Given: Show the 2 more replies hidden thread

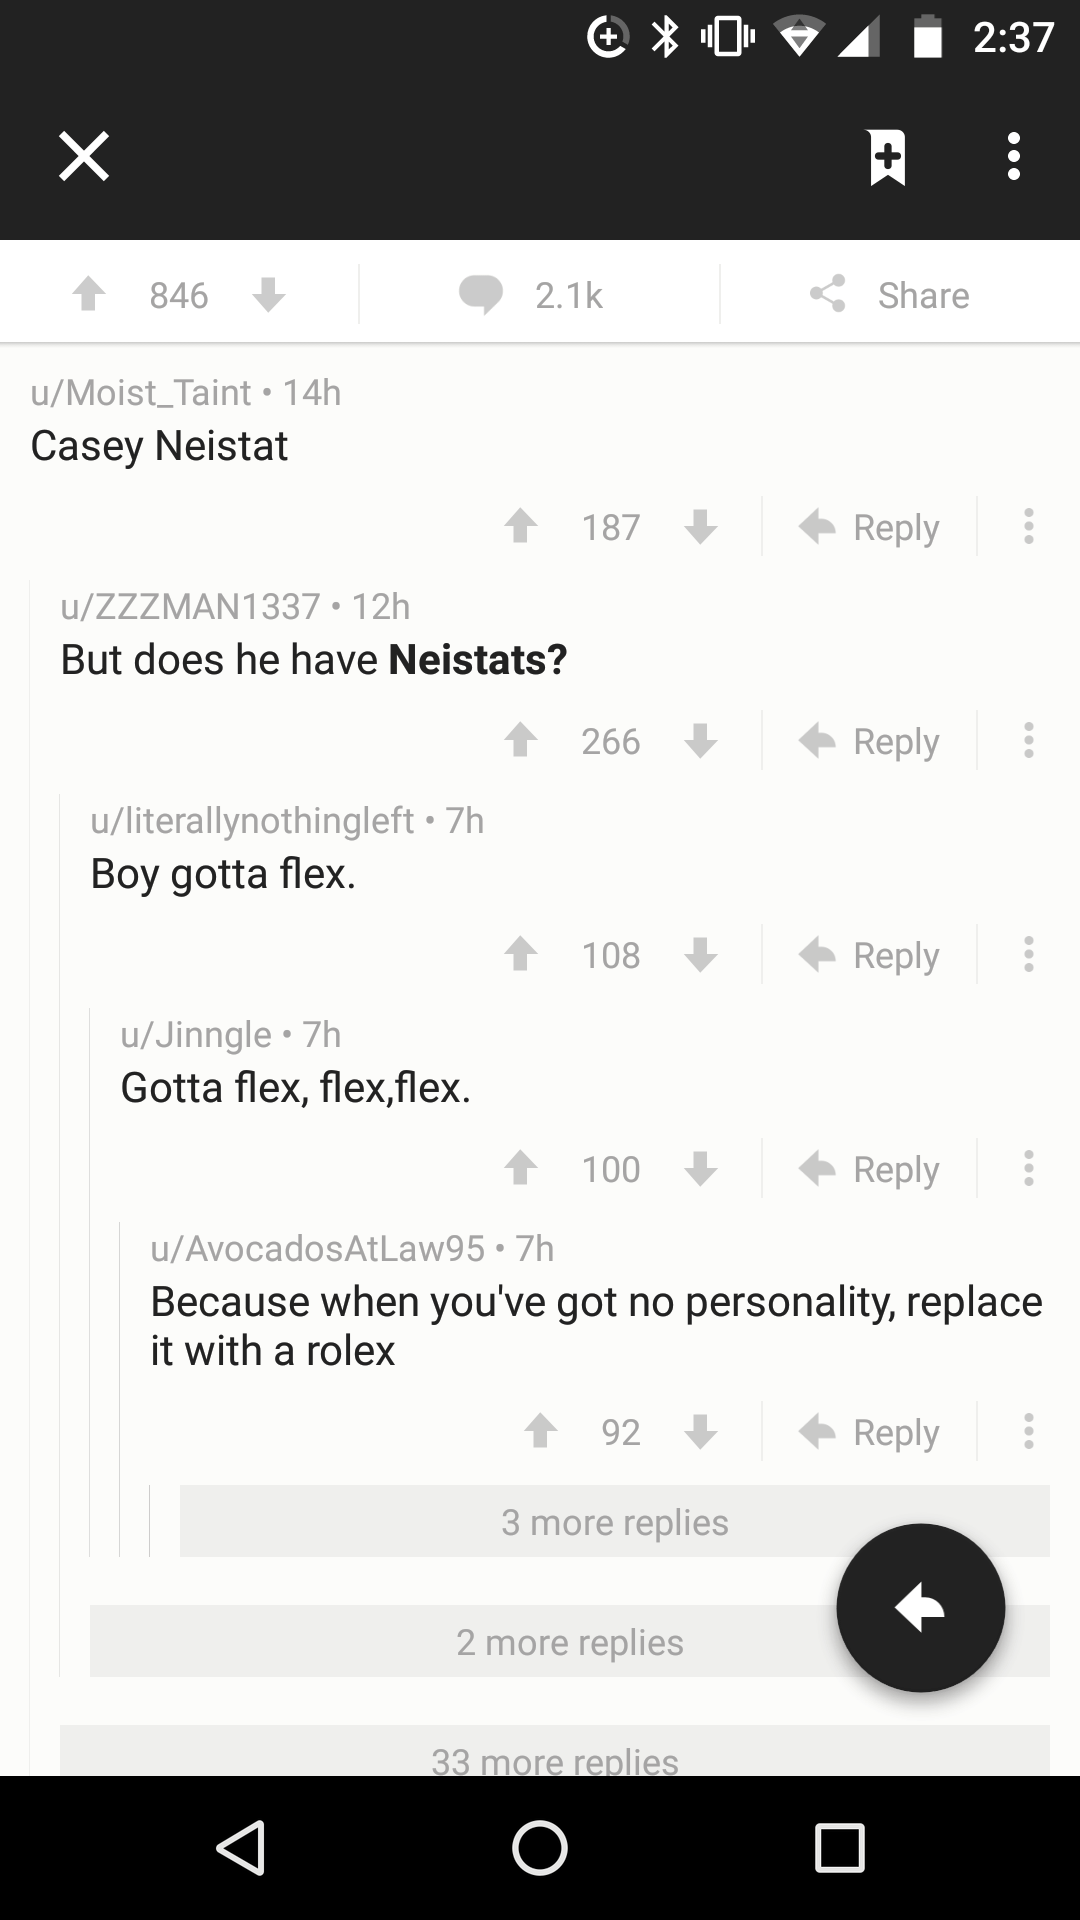Looking at the screenshot, I should 569,1641.
